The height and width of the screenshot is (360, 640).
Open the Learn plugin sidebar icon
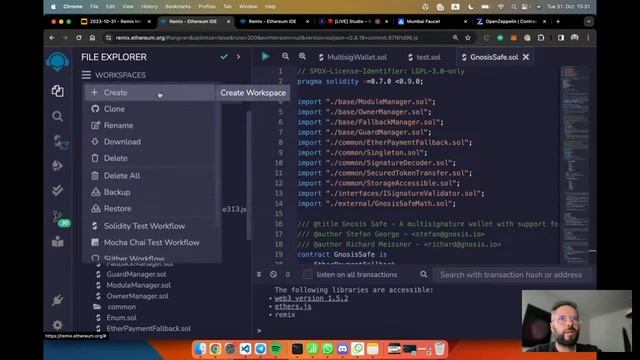click(x=58, y=242)
